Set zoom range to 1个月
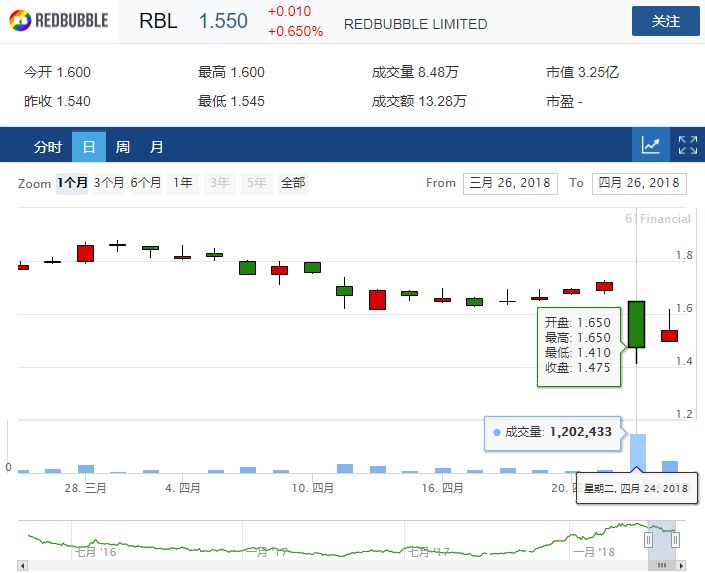The height and width of the screenshot is (573, 705). 72,183
